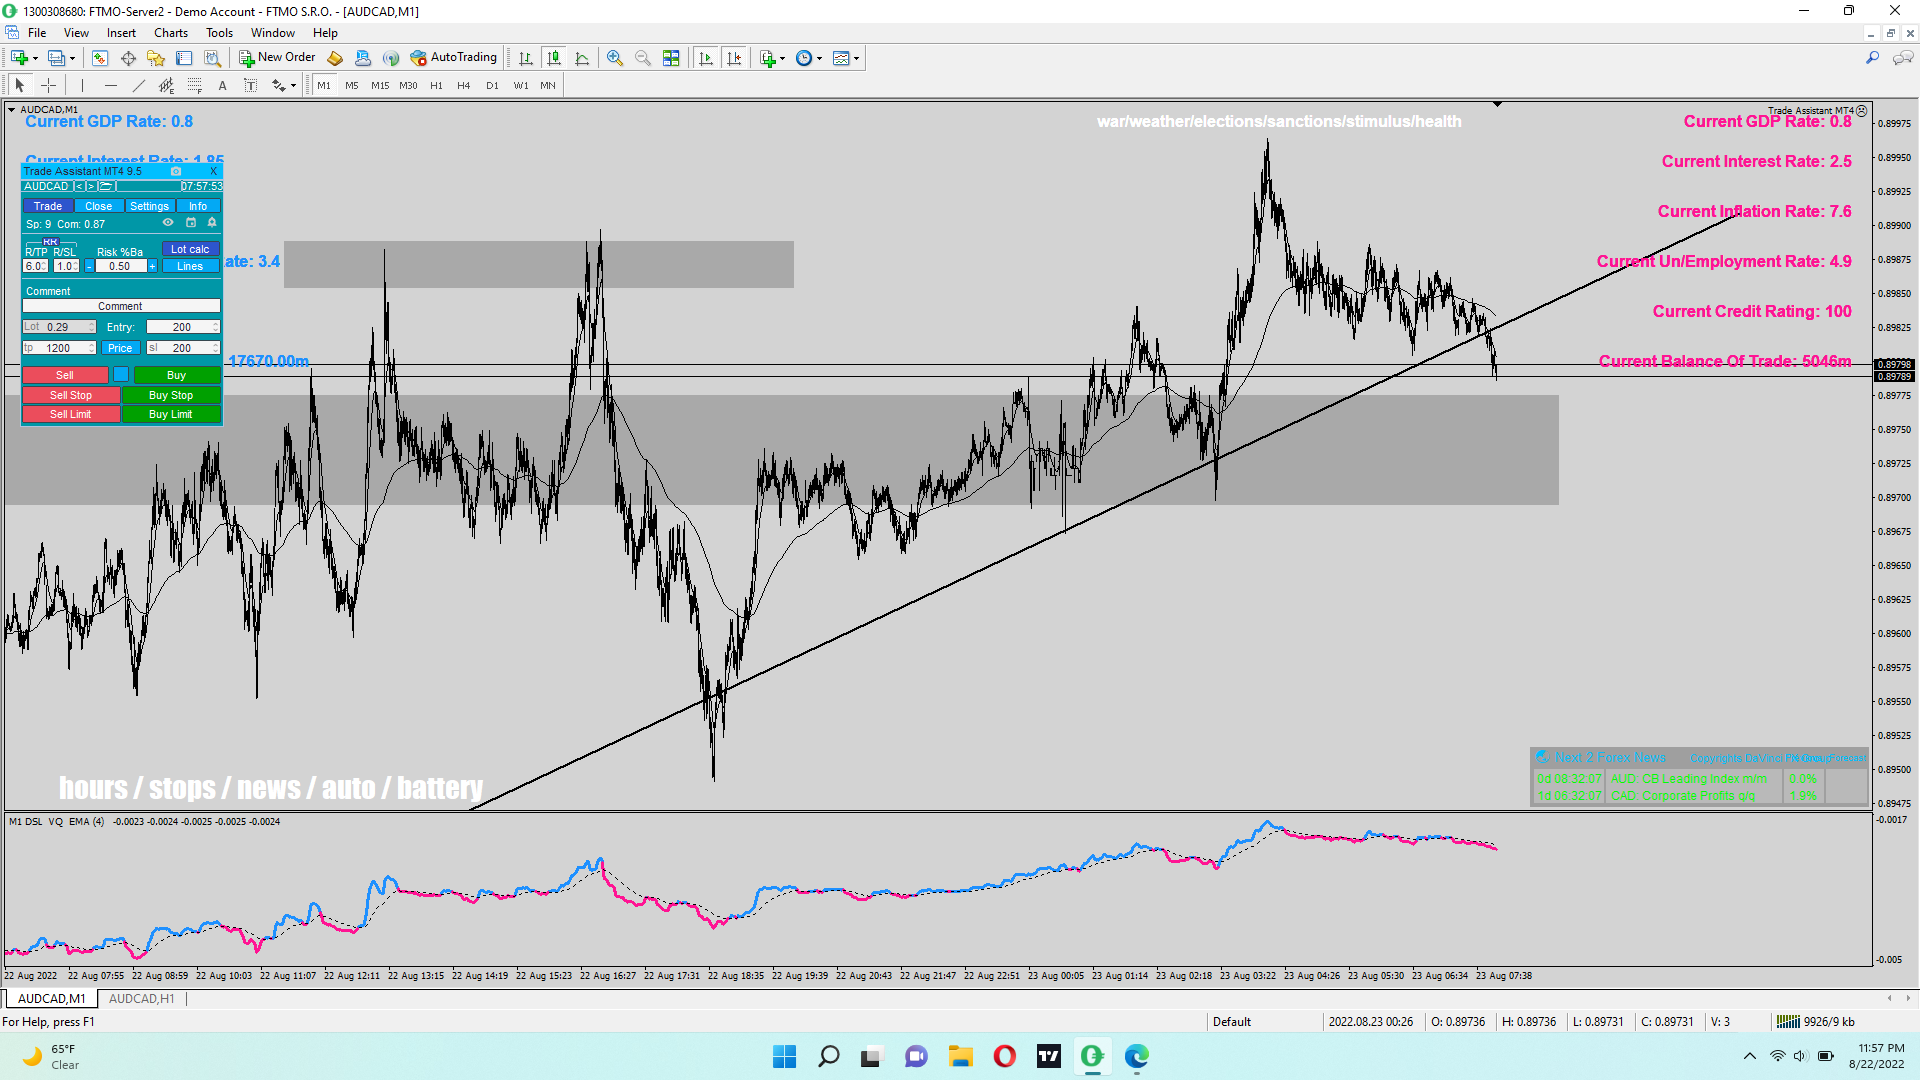Click the red Sell Stop button
Image resolution: width=1920 pixels, height=1080 pixels.
71,395
